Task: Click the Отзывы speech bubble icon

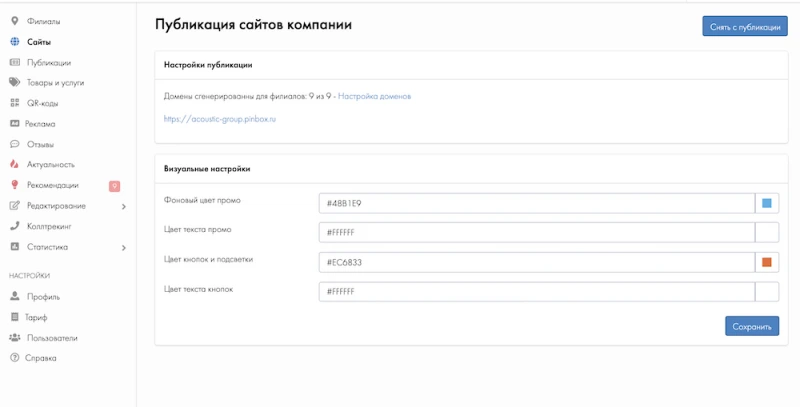Action: (x=15, y=144)
